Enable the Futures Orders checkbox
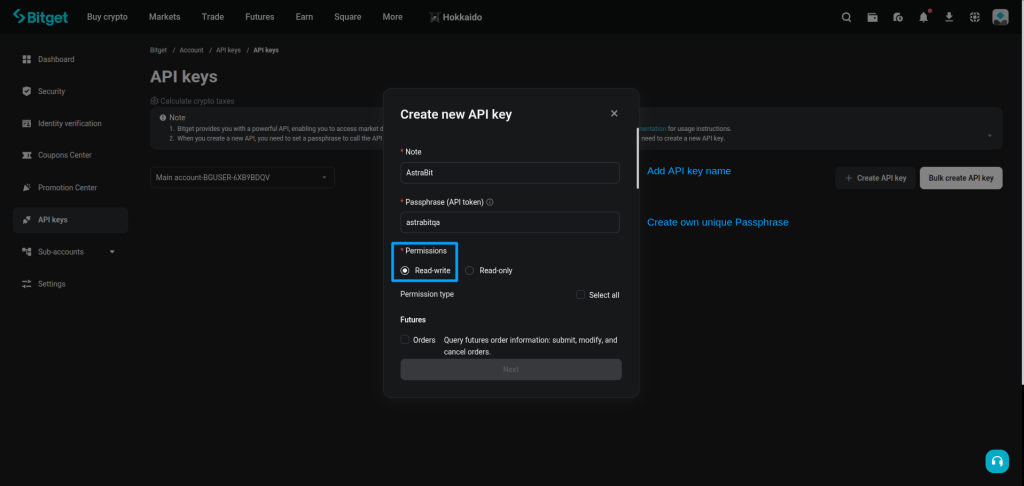This screenshot has height=486, width=1024. click(405, 340)
